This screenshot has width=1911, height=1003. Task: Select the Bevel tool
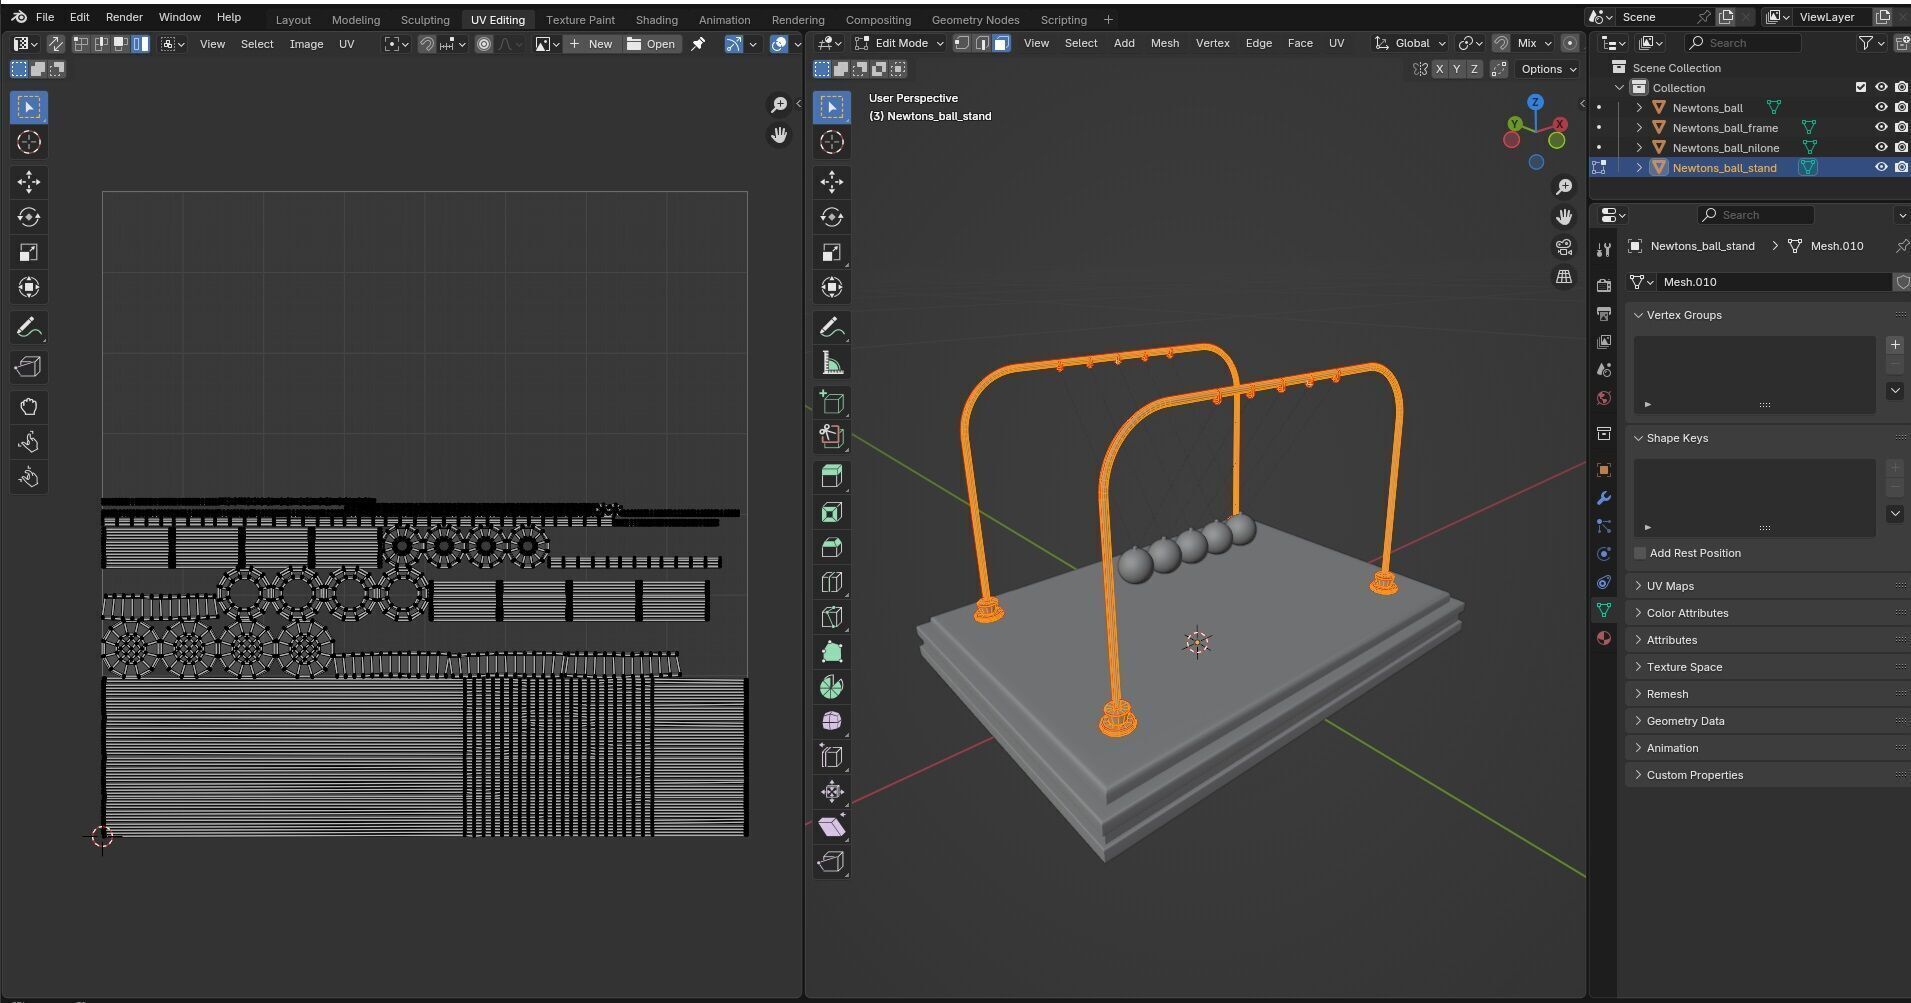tap(831, 547)
